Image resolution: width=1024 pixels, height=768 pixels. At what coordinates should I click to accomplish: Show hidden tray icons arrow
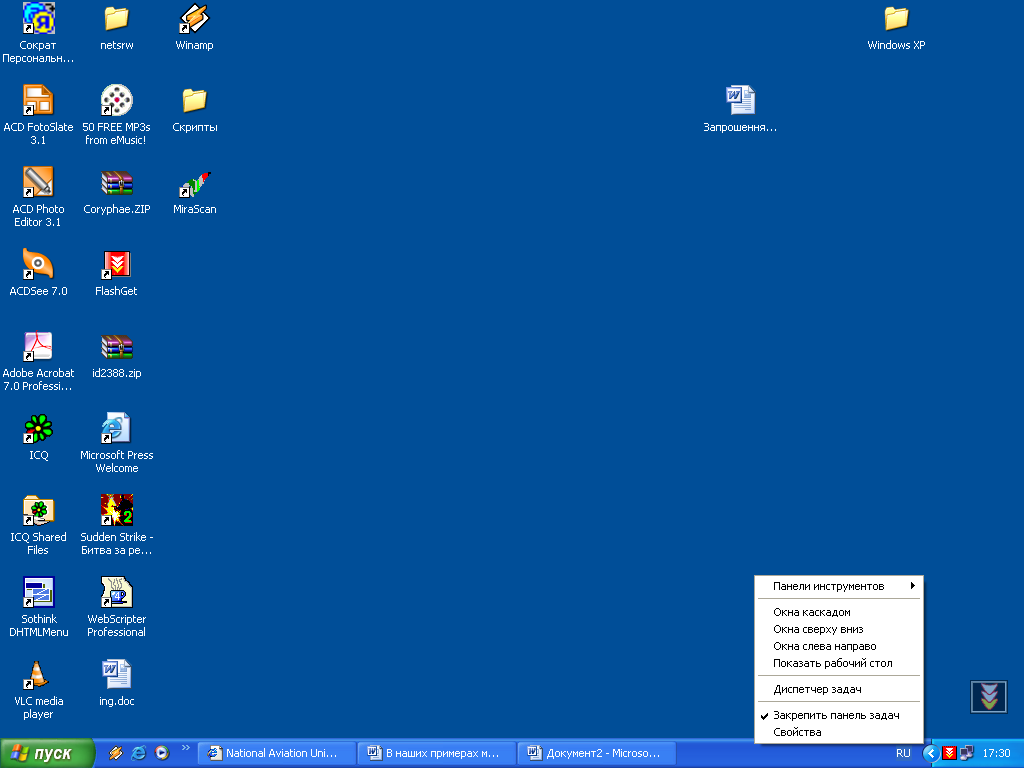click(931, 753)
